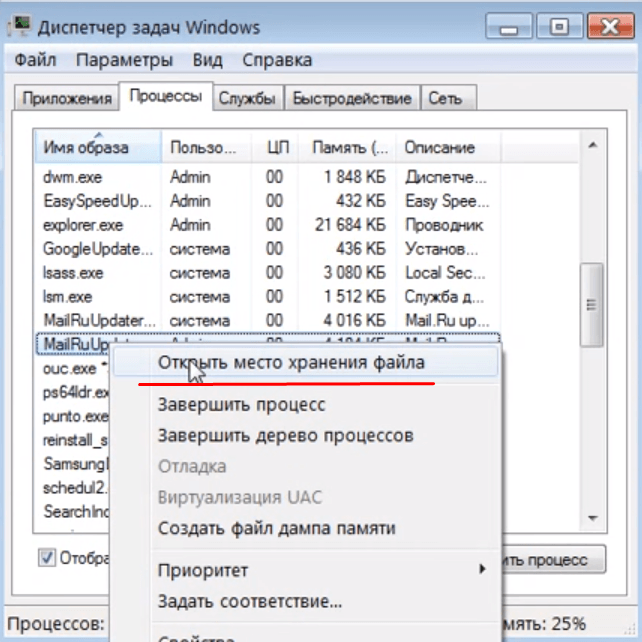Click the Проводник description cell
The image size is (642, 642).
(444, 225)
